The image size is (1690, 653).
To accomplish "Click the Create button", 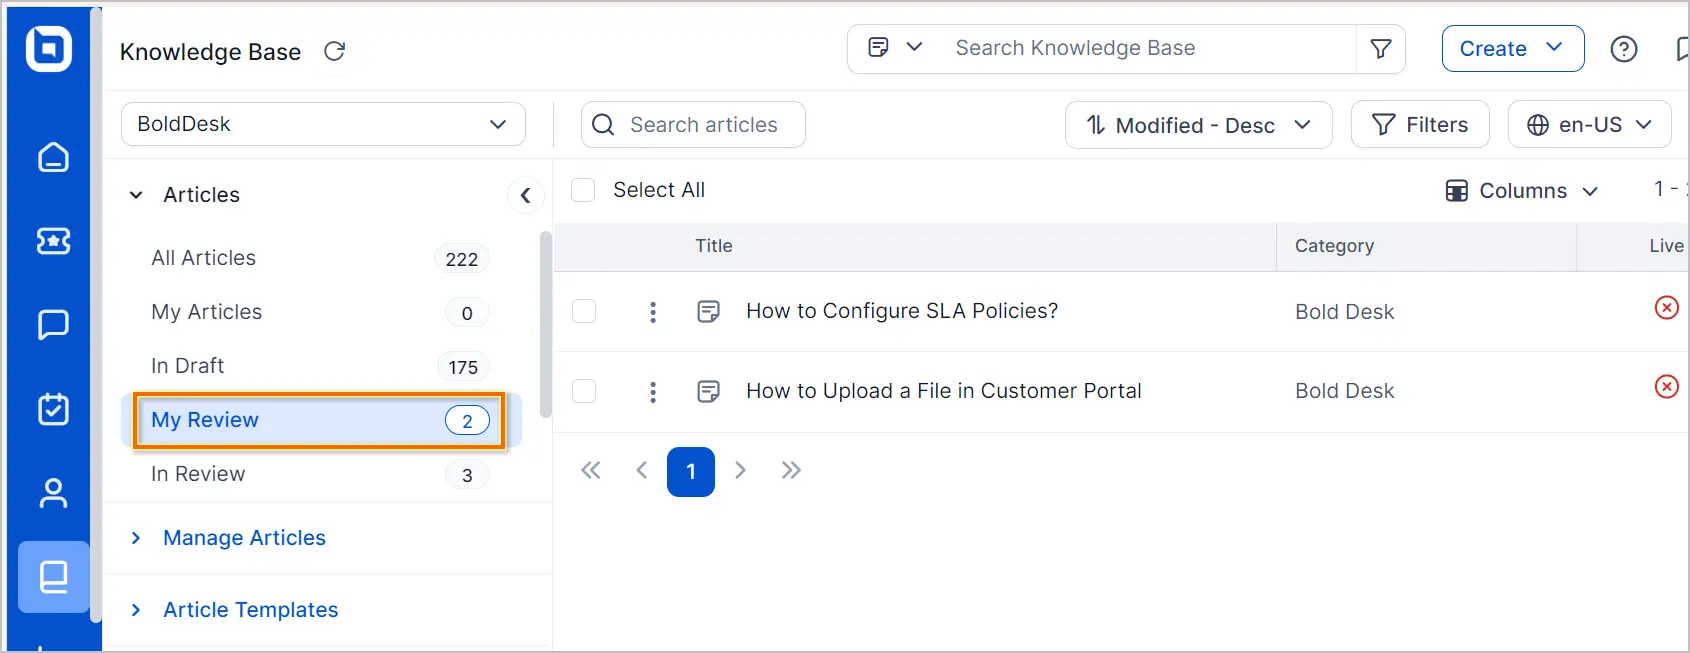I will (x=1513, y=48).
